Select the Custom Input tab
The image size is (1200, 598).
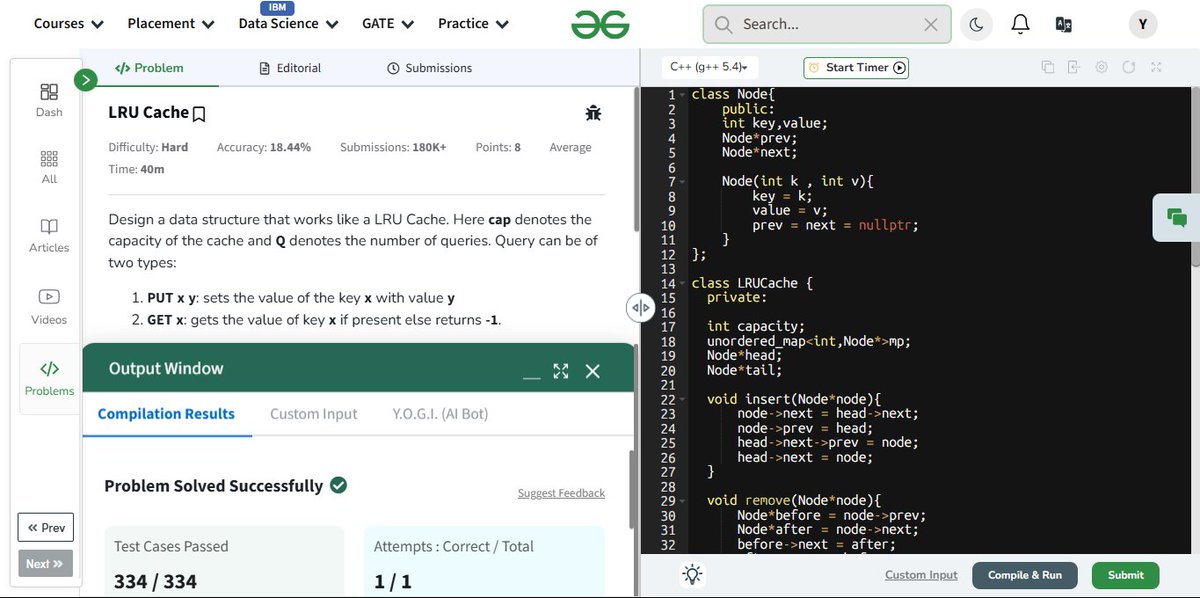pos(313,414)
